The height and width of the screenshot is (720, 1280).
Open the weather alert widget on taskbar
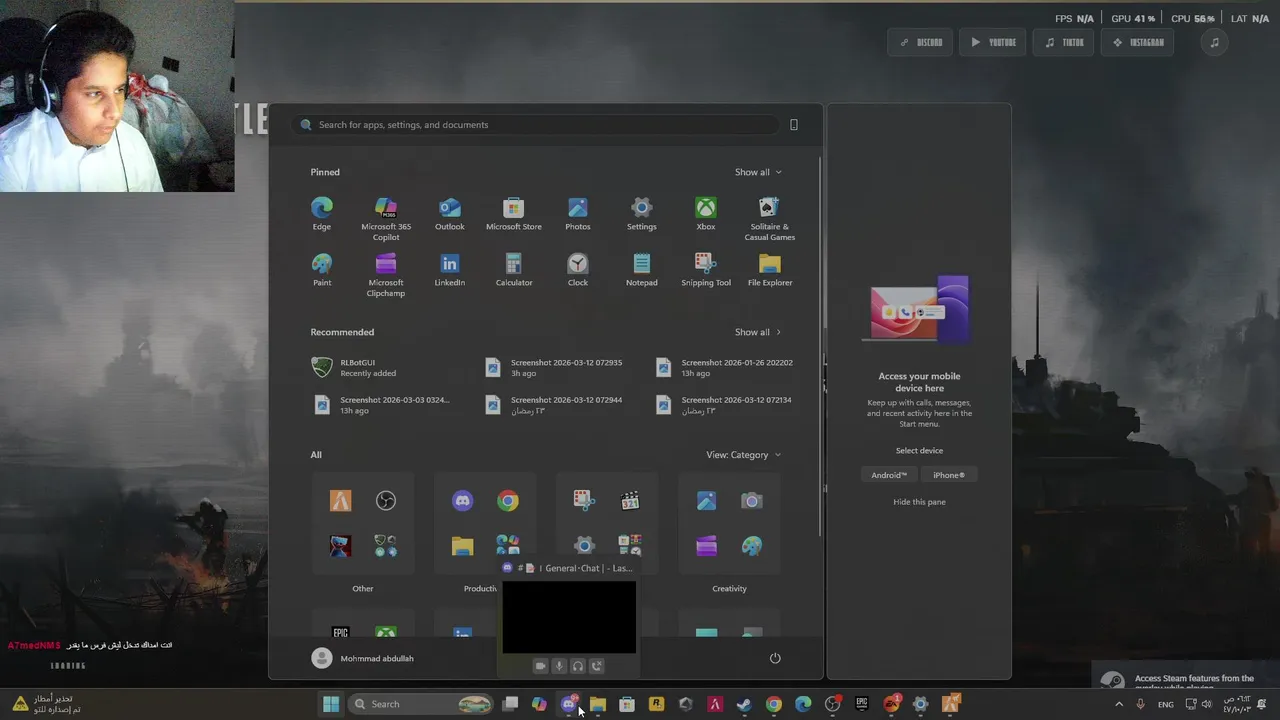click(46, 704)
